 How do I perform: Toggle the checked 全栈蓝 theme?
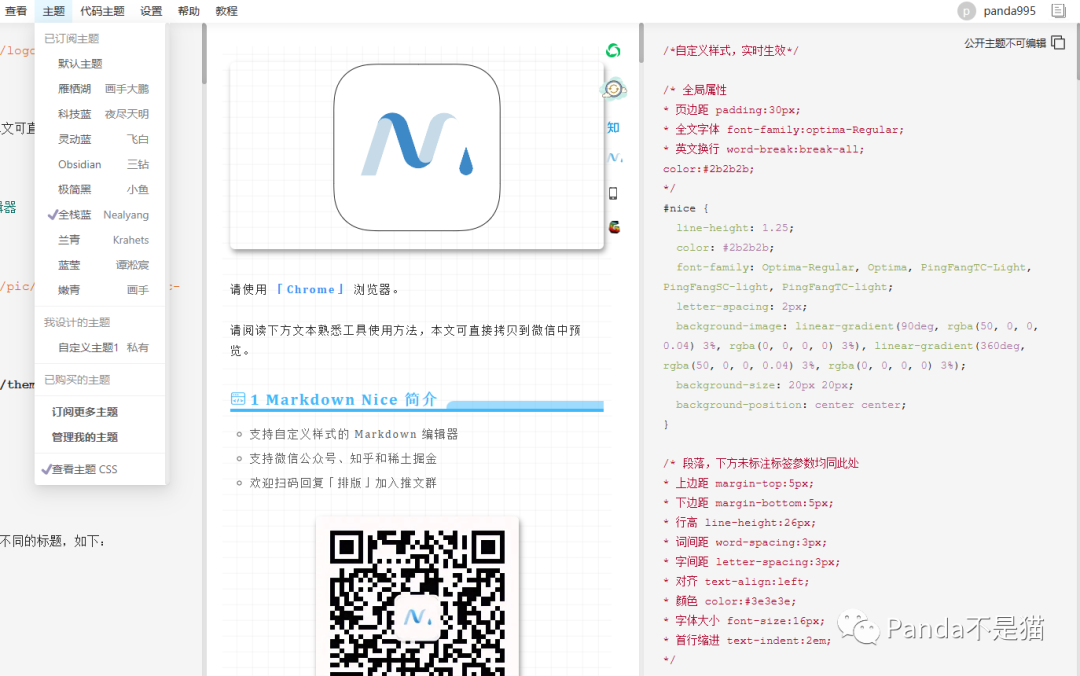[101, 214]
